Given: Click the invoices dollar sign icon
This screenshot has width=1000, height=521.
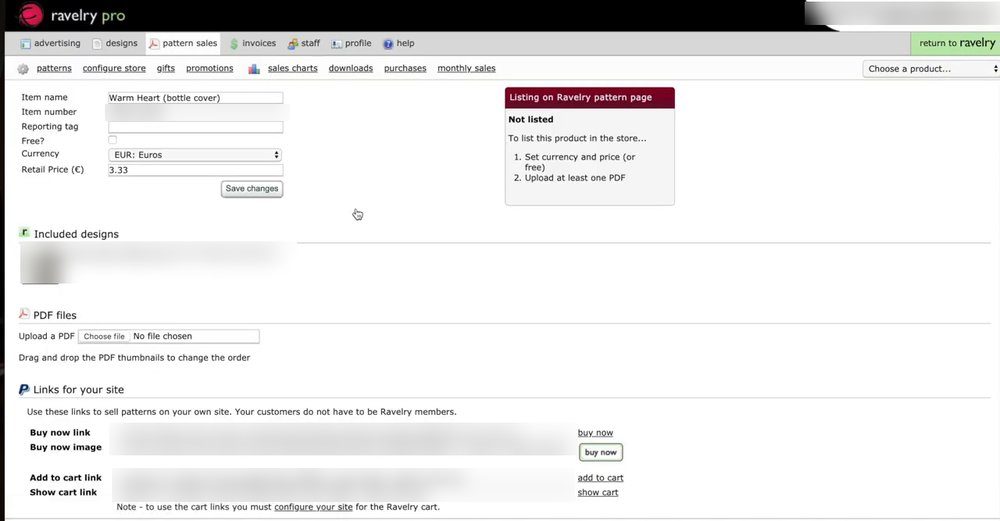Looking at the screenshot, I should [234, 44].
